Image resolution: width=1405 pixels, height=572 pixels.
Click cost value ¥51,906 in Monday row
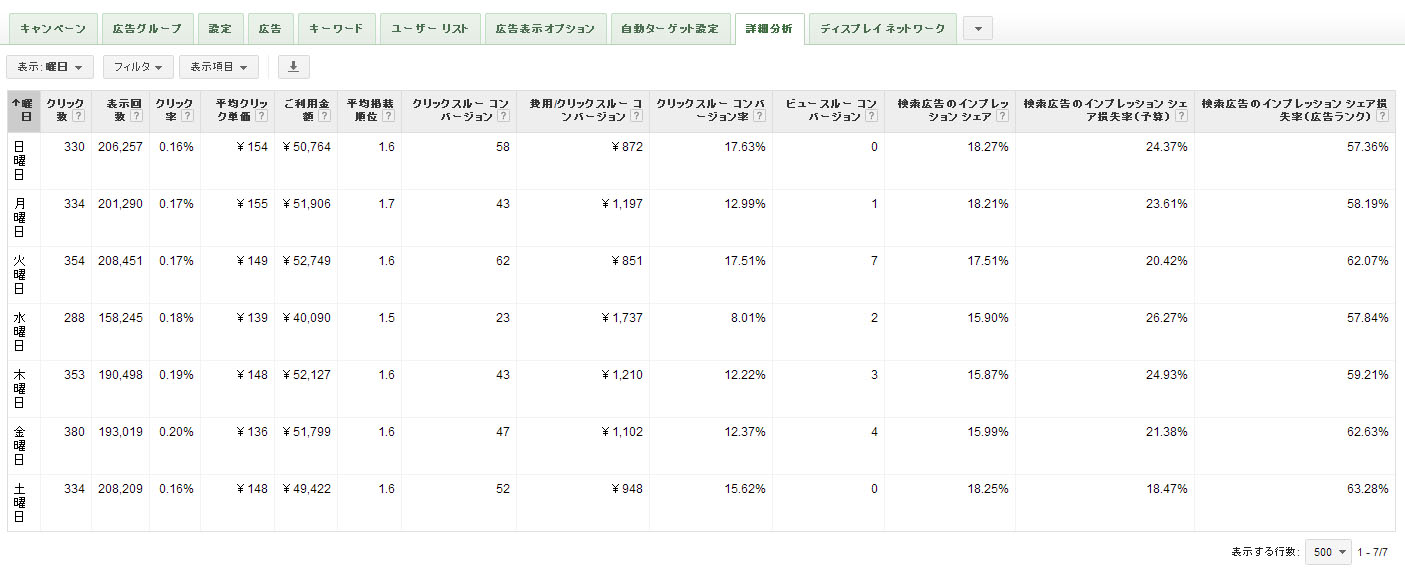click(x=306, y=204)
